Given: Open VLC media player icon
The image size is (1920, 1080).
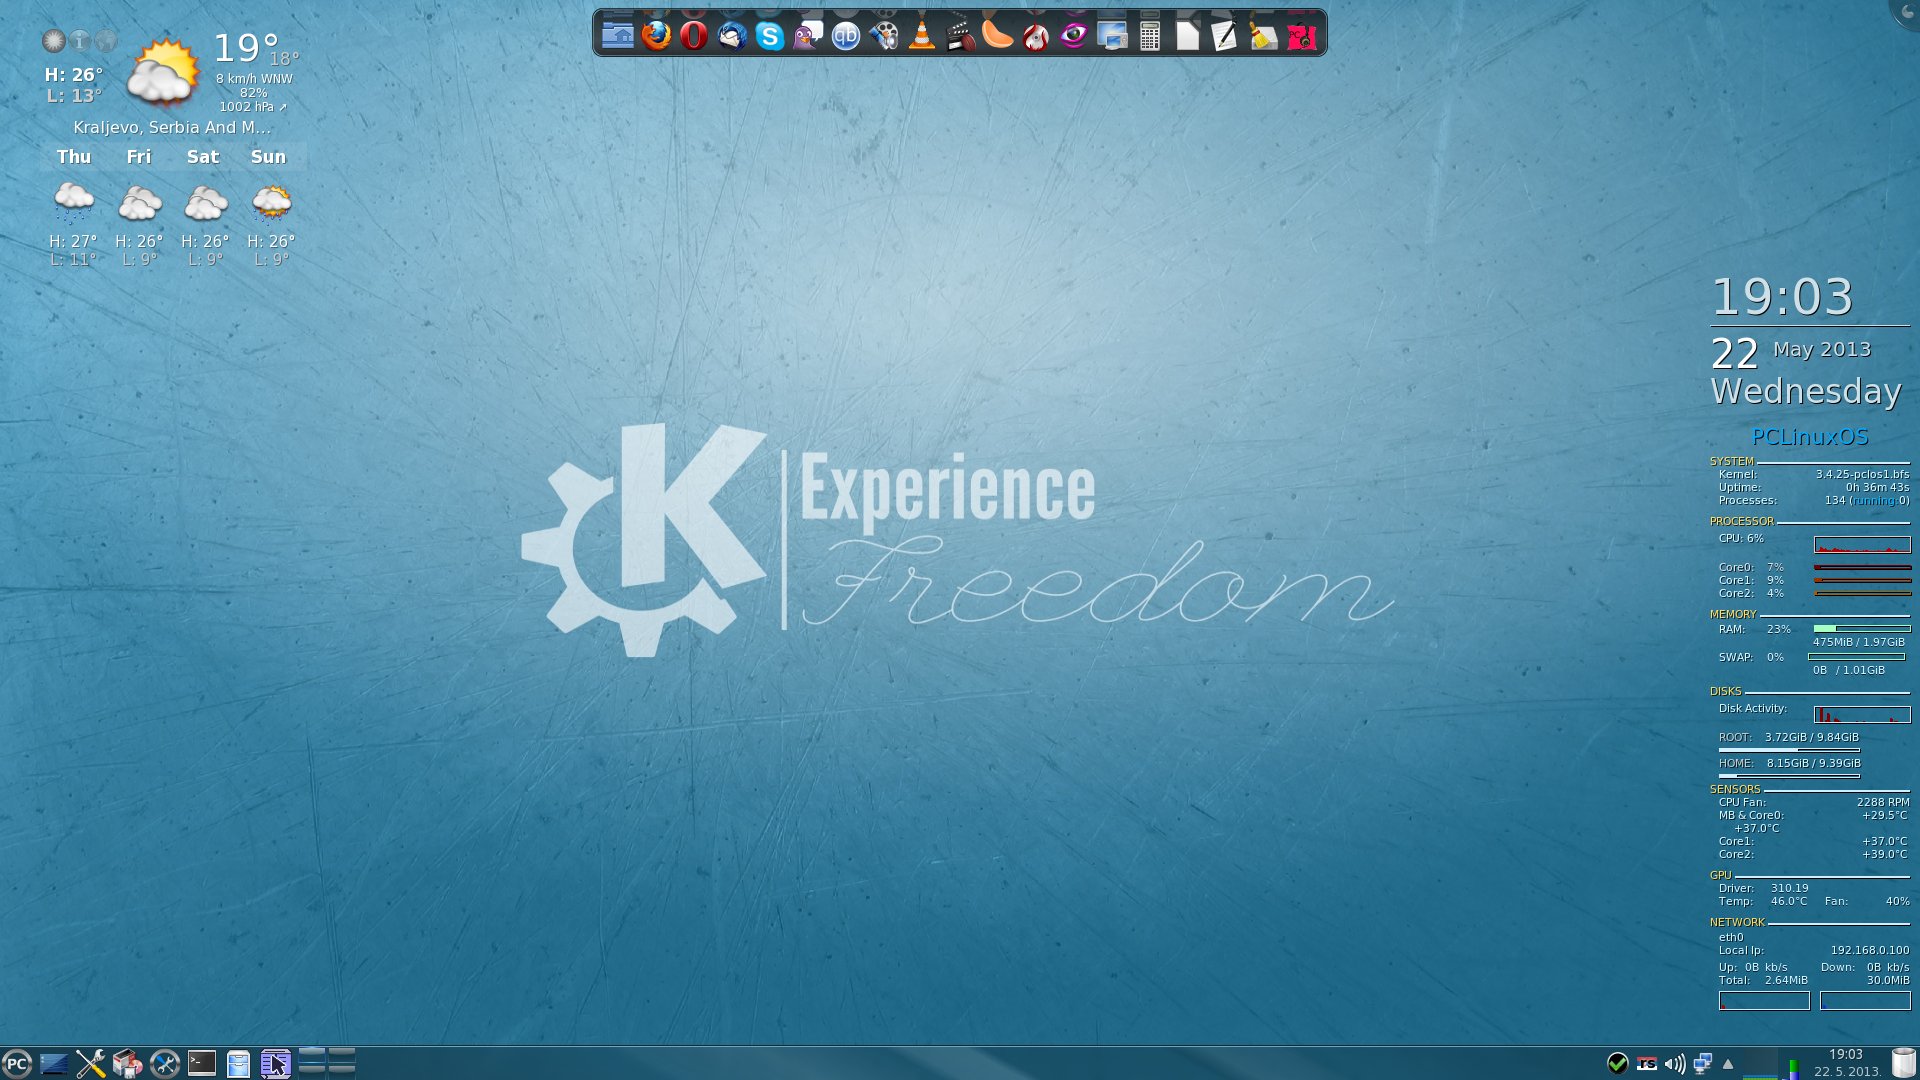Looking at the screenshot, I should click(922, 36).
